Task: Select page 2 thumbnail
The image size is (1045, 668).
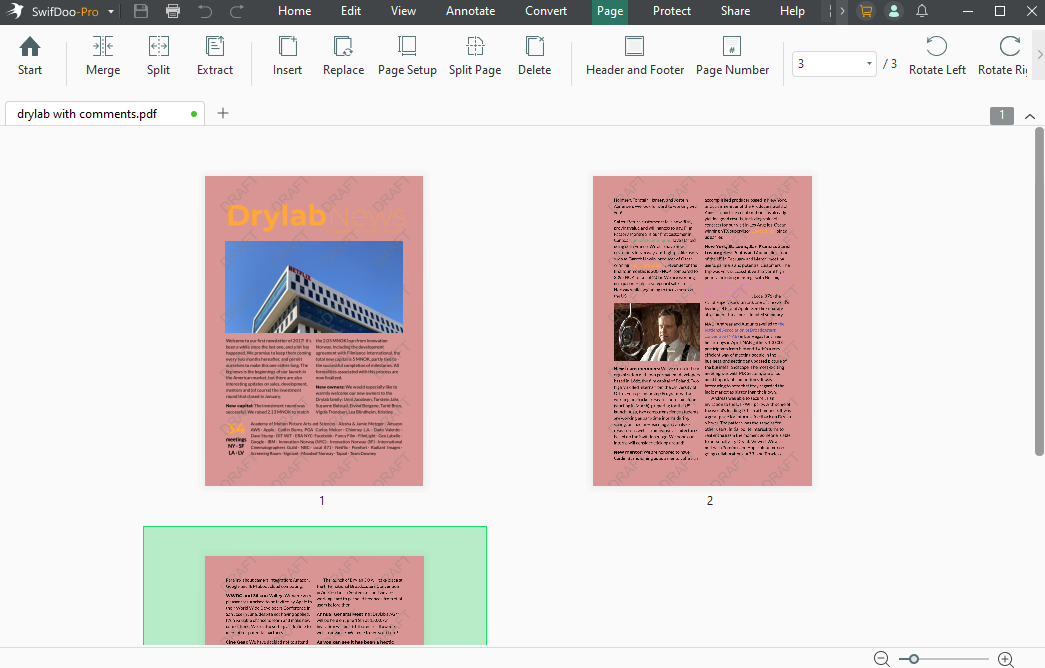Action: [x=702, y=331]
